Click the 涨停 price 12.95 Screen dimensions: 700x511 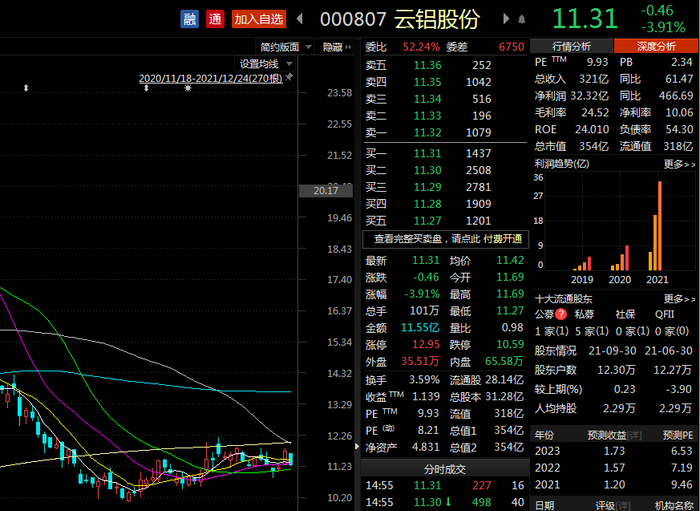(x=426, y=345)
